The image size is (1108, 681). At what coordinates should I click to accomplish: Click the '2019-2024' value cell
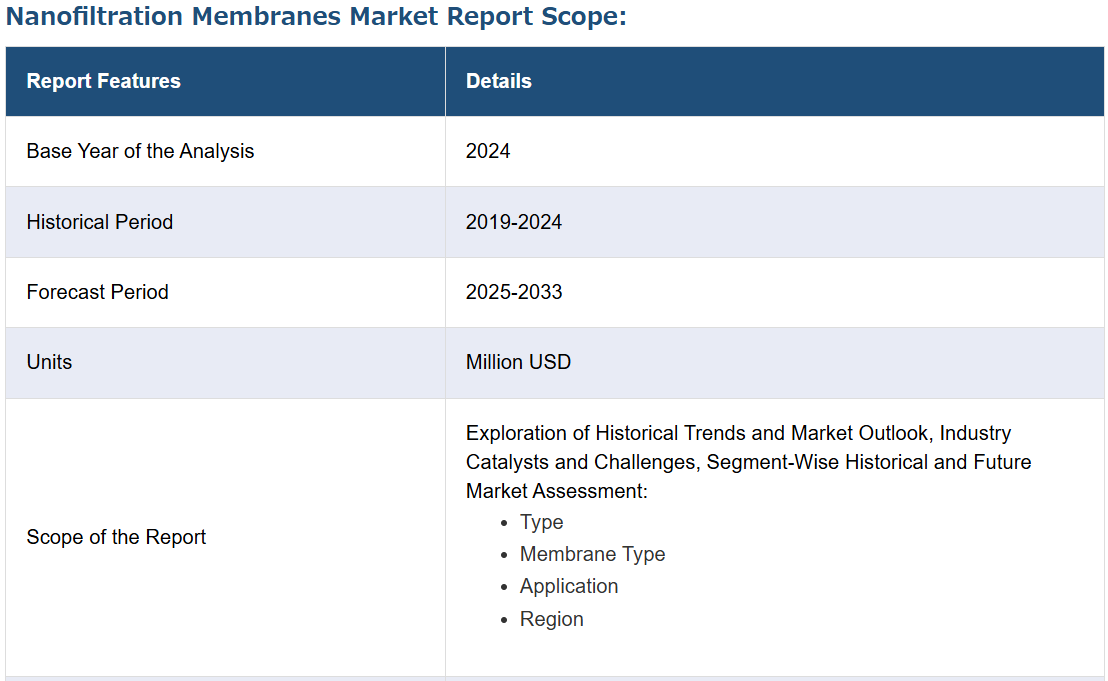[x=774, y=222]
